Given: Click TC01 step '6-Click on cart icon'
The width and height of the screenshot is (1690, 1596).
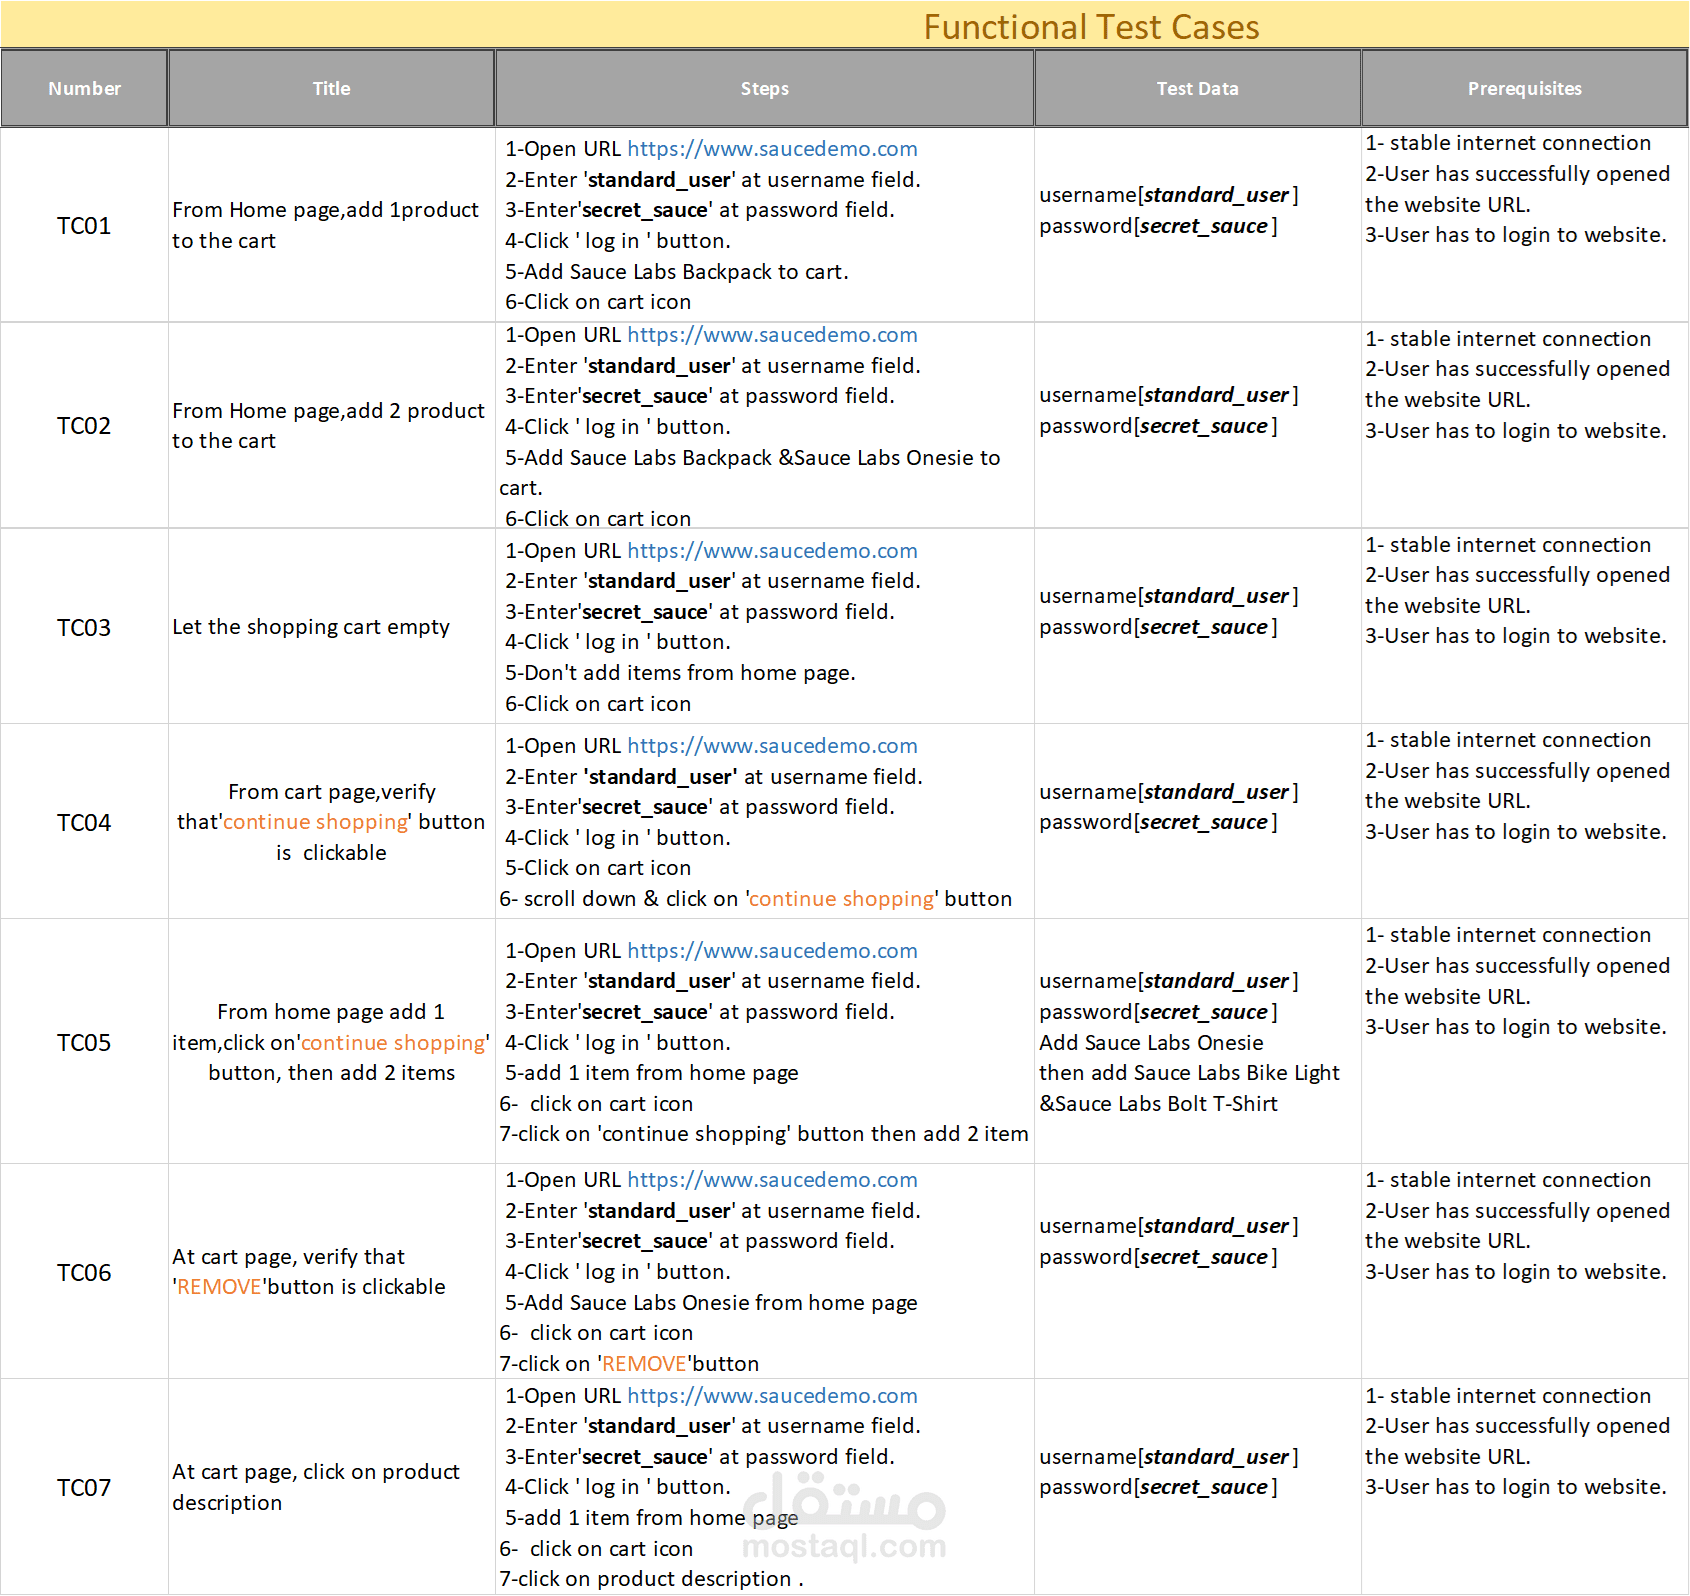Looking at the screenshot, I should [598, 302].
